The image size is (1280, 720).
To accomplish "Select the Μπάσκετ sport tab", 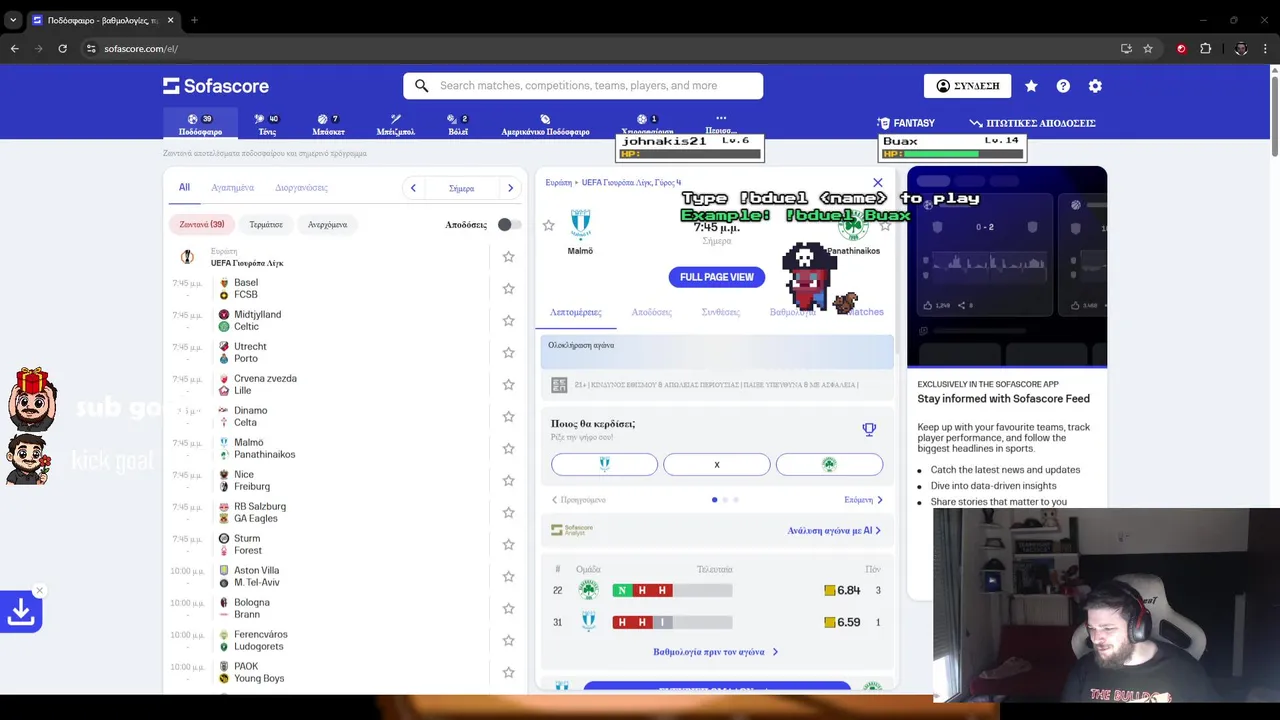I will tap(328, 124).
